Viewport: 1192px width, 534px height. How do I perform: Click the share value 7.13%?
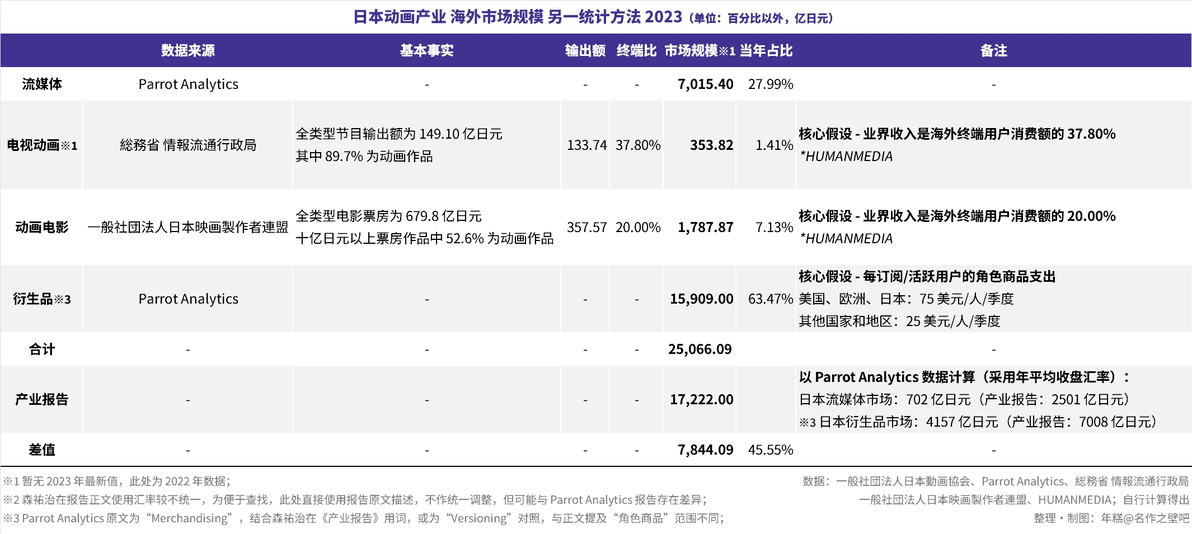(775, 227)
